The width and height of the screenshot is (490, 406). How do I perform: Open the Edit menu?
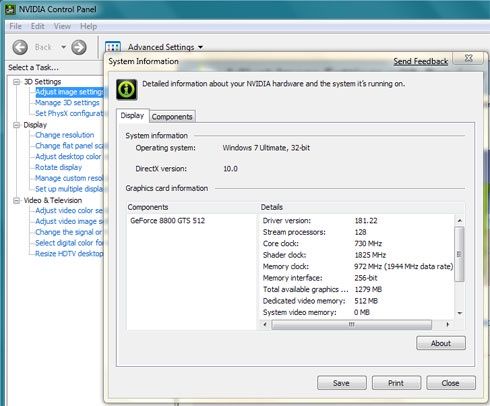click(38, 26)
